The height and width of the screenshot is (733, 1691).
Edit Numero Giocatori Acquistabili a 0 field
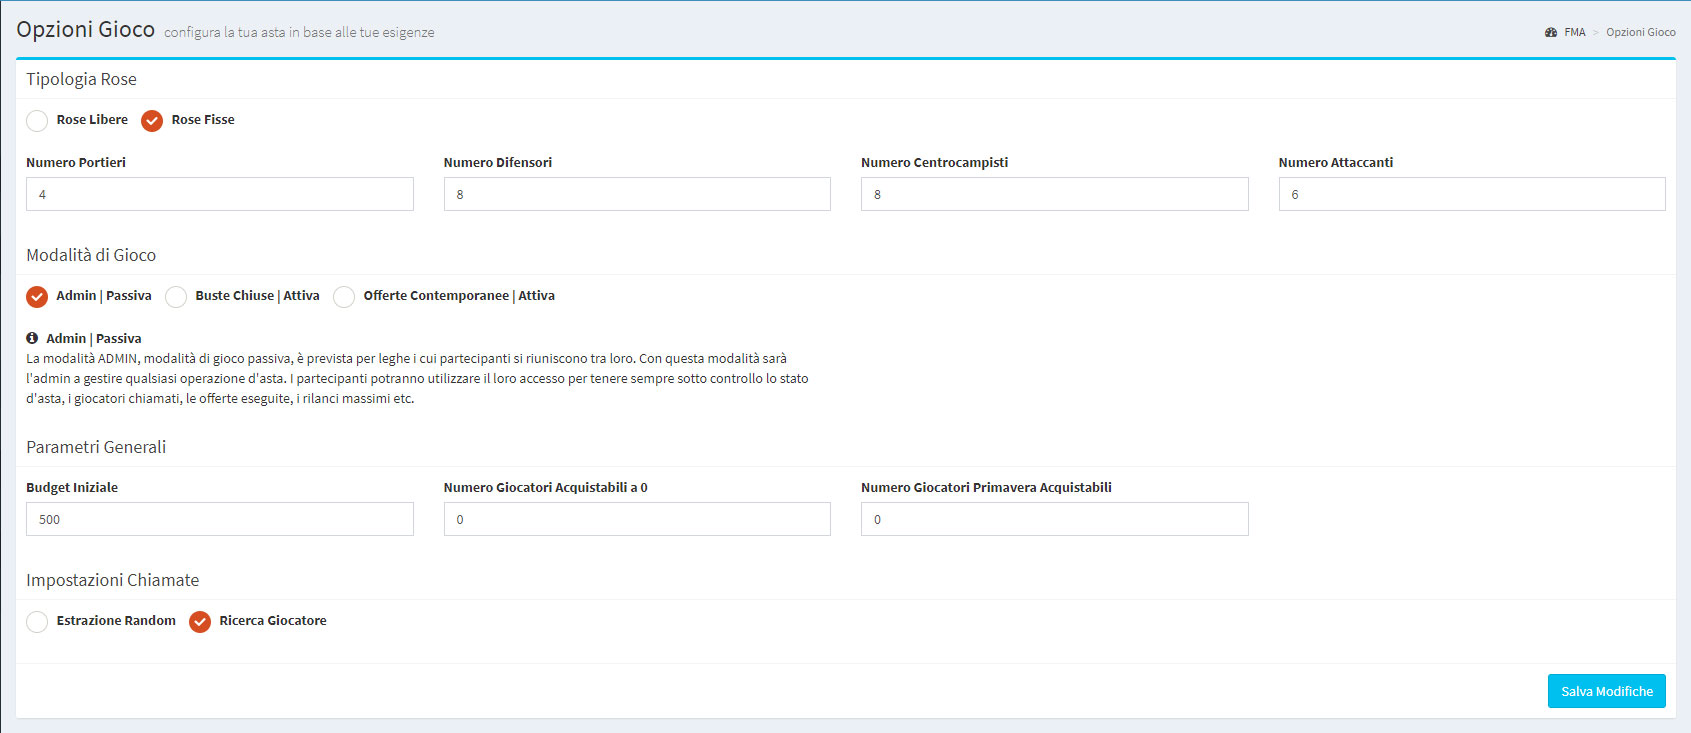[637, 519]
